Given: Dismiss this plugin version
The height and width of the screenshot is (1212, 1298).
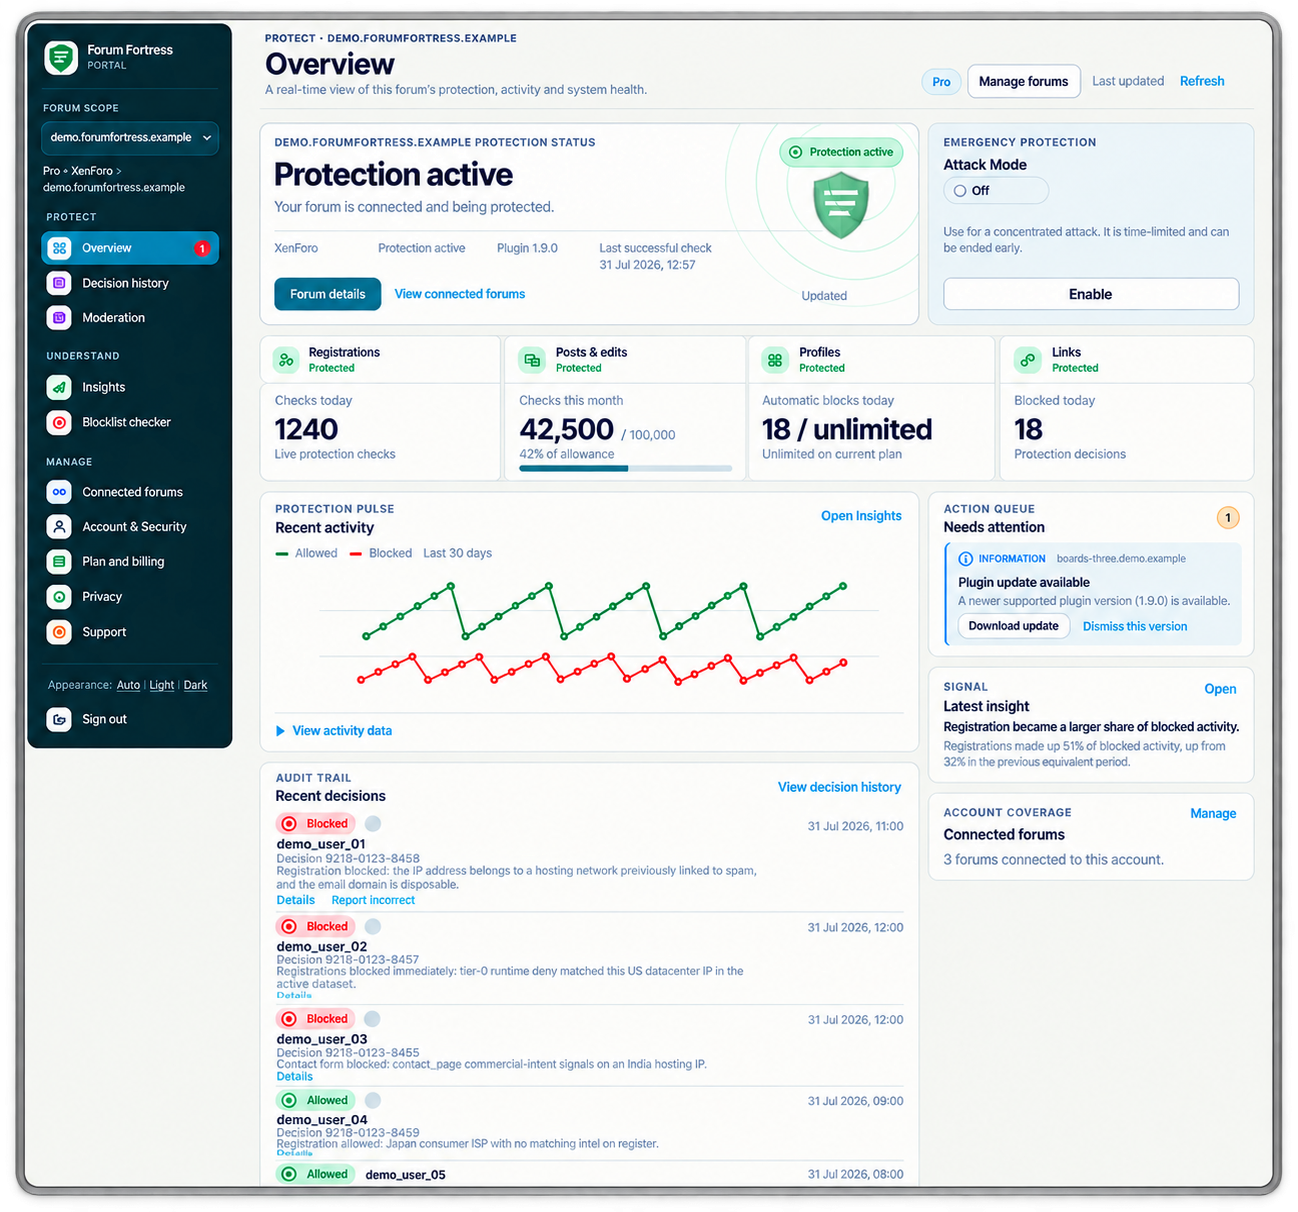Looking at the screenshot, I should [1135, 627].
